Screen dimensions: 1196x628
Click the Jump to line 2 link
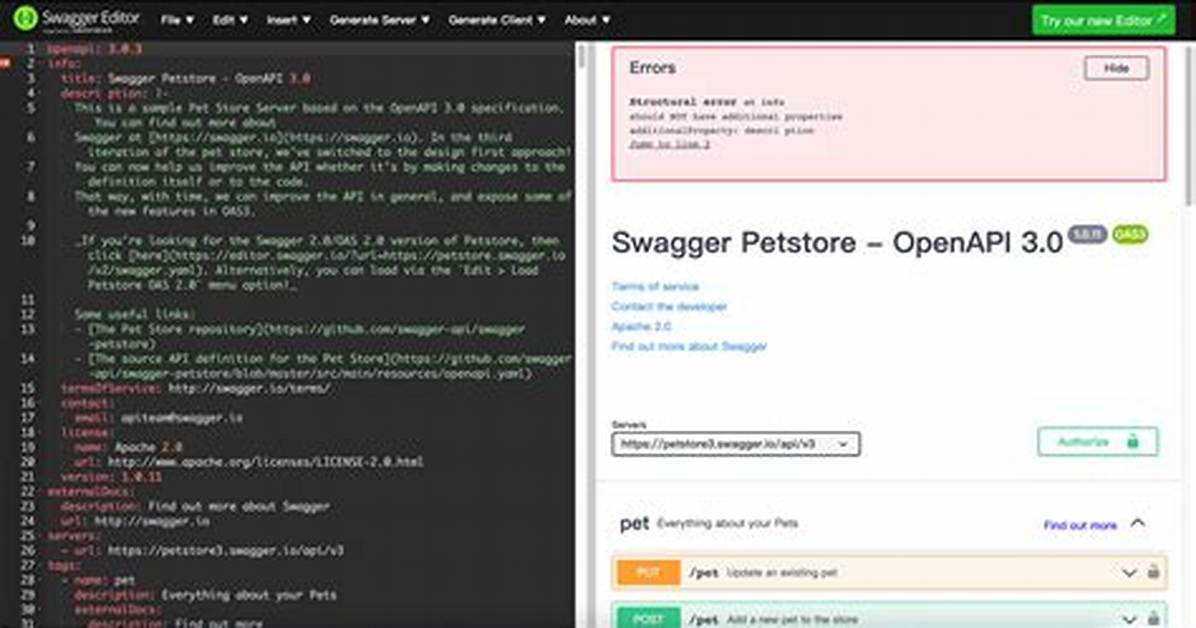tap(669, 144)
